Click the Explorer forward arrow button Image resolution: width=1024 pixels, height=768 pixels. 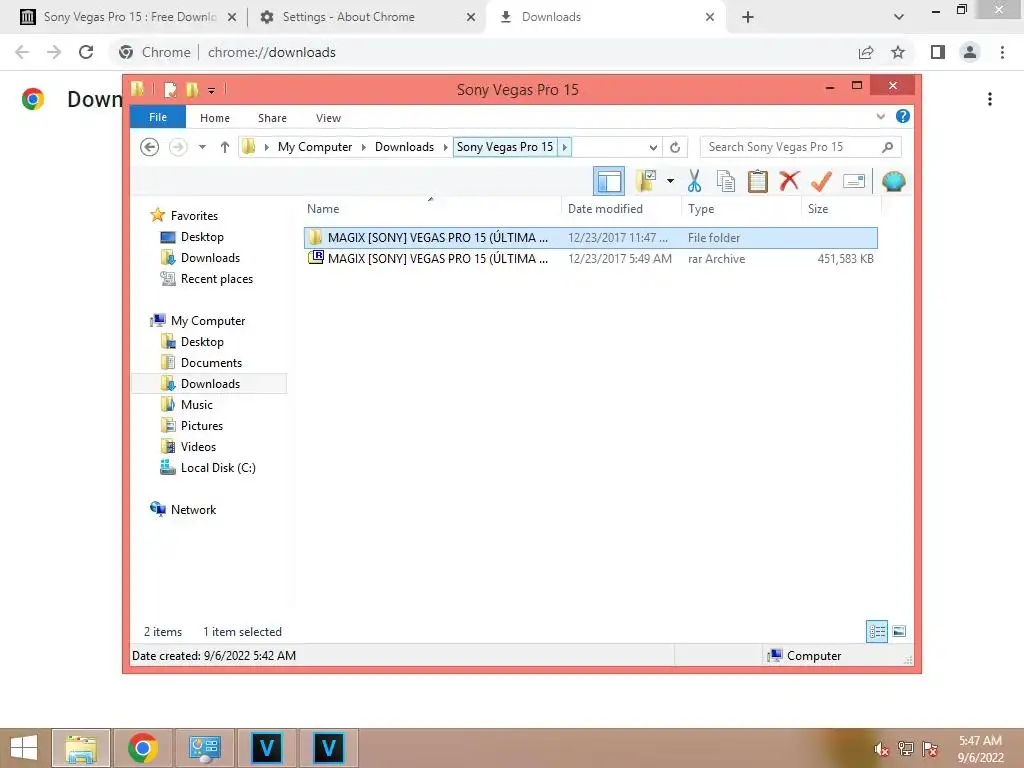[x=178, y=147]
